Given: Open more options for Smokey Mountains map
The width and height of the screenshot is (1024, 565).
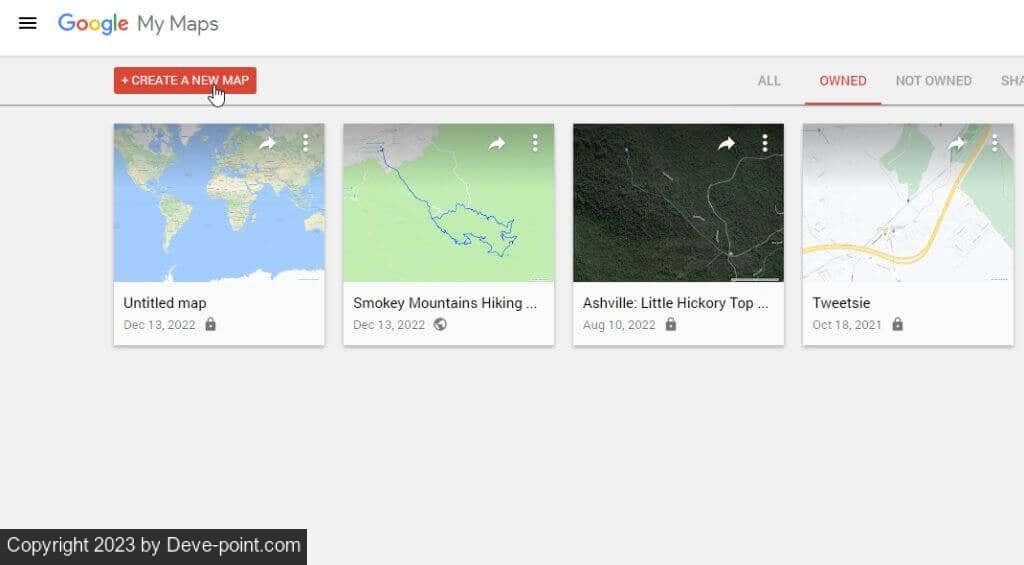Looking at the screenshot, I should [535, 144].
